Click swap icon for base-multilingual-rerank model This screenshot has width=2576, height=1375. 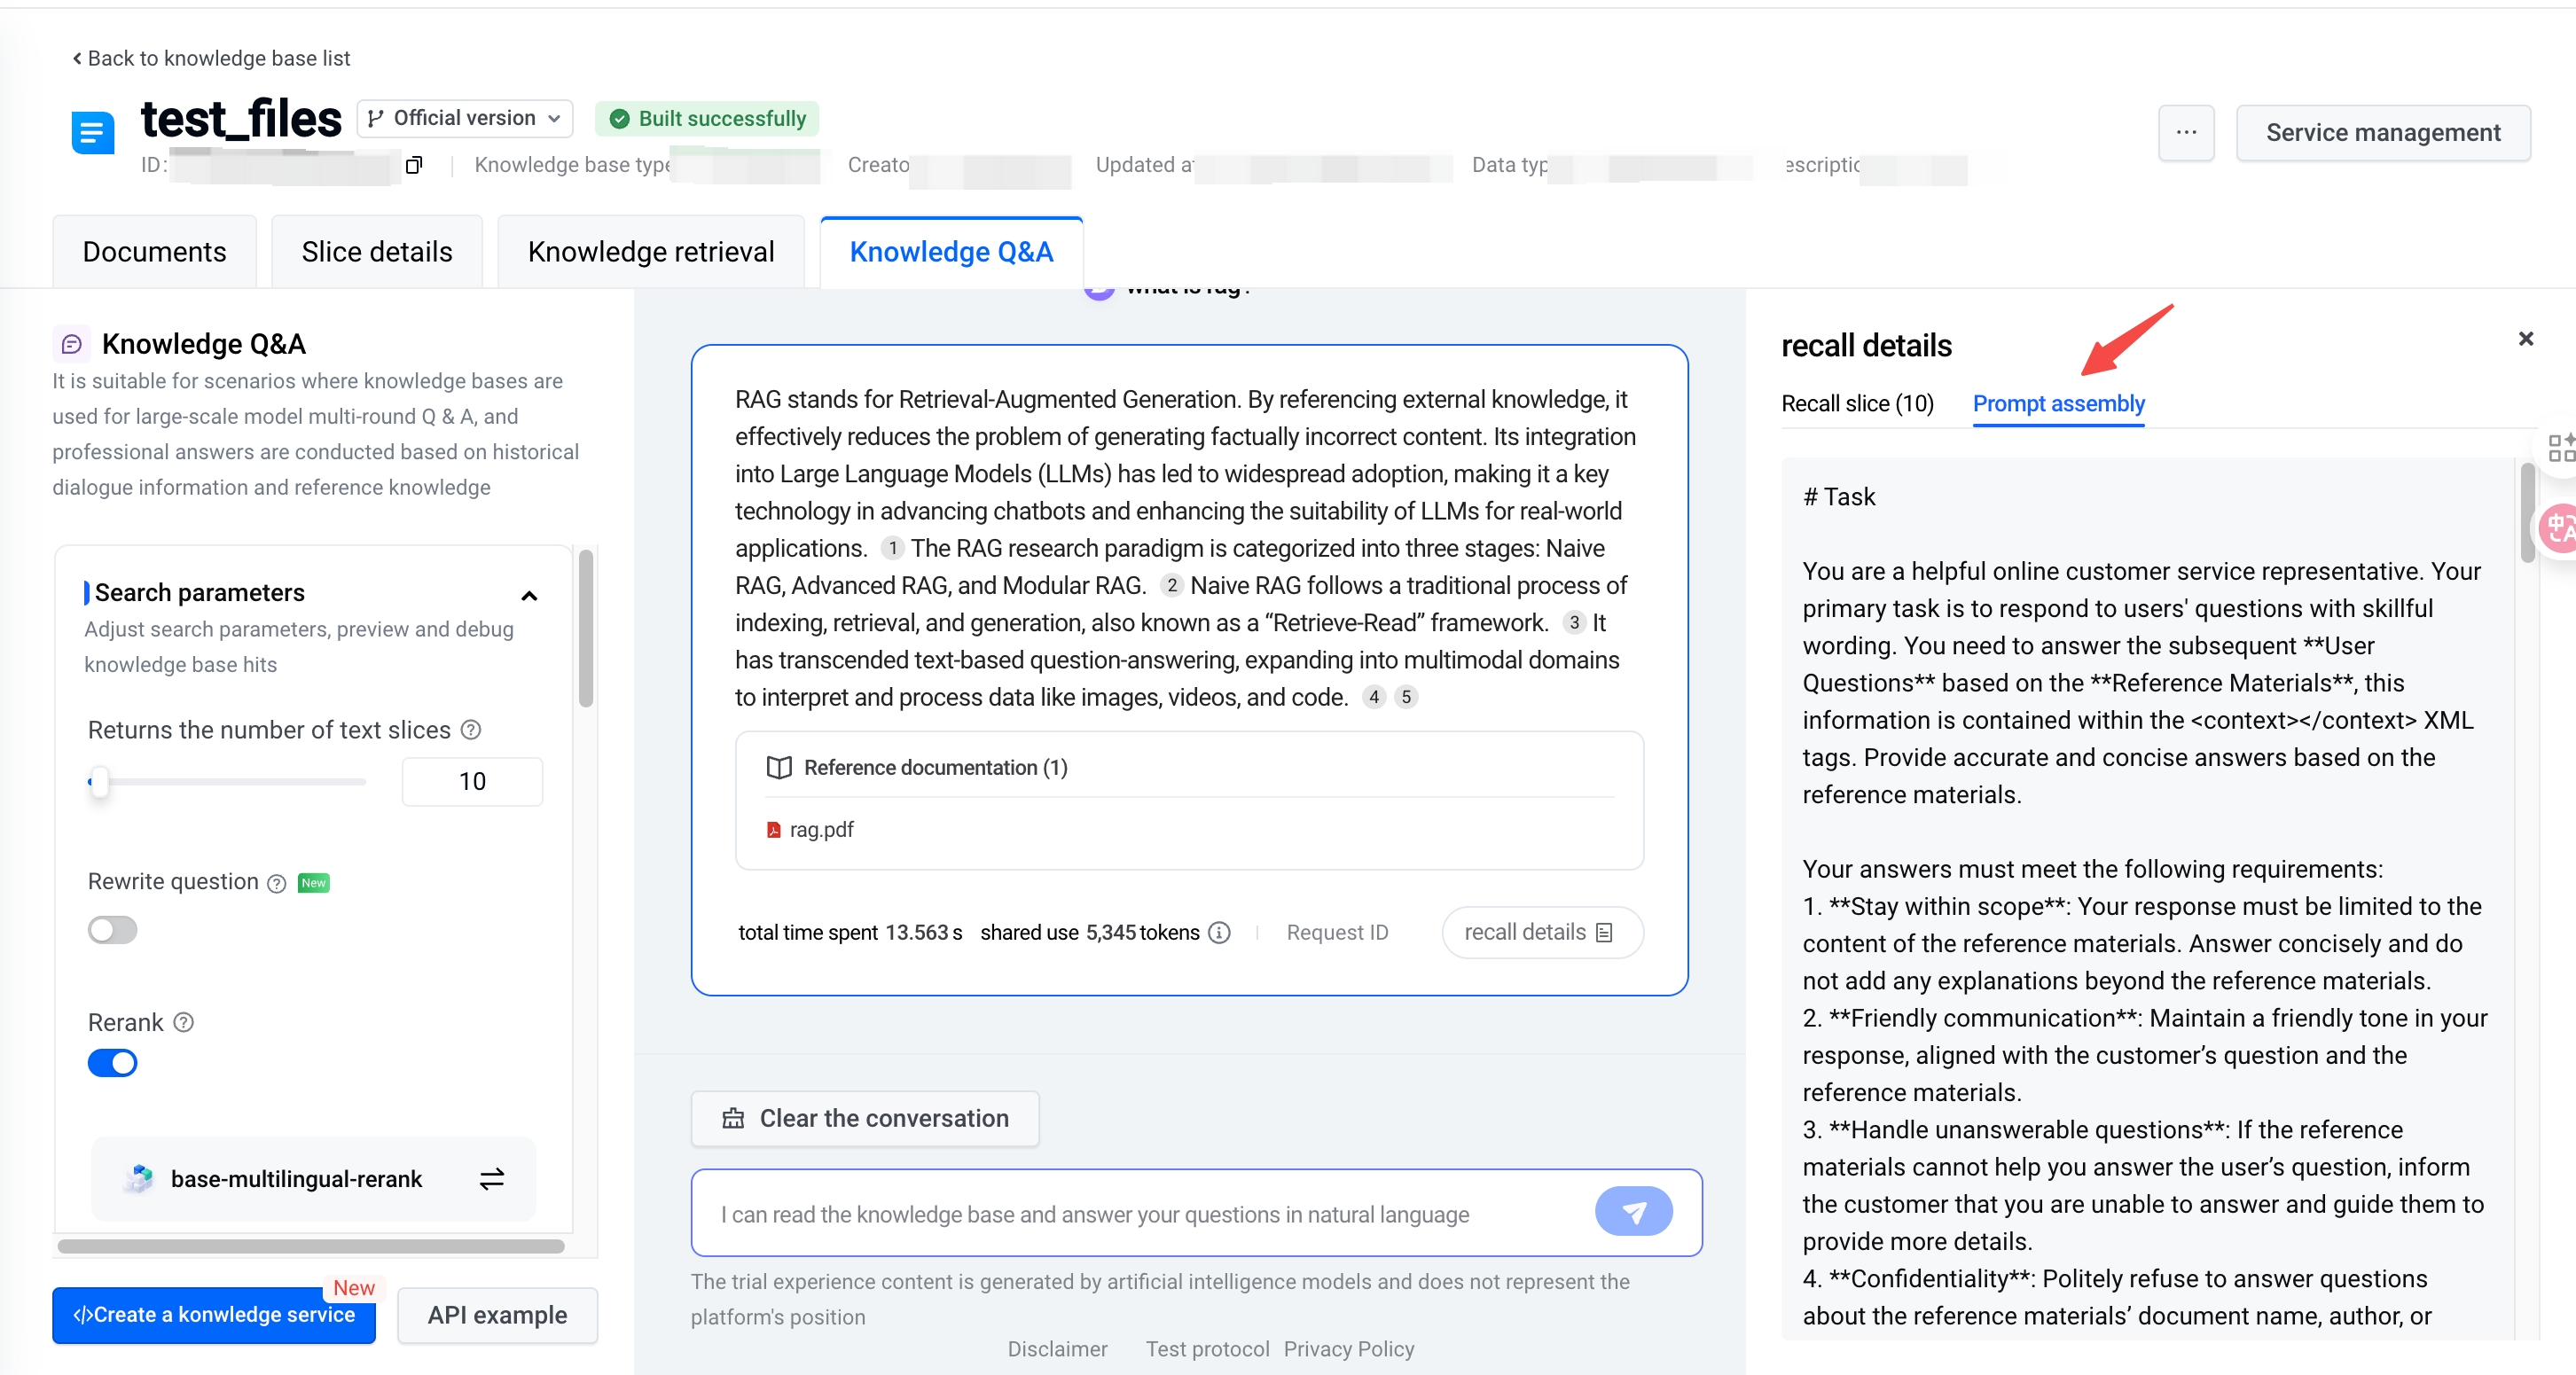coord(491,1179)
